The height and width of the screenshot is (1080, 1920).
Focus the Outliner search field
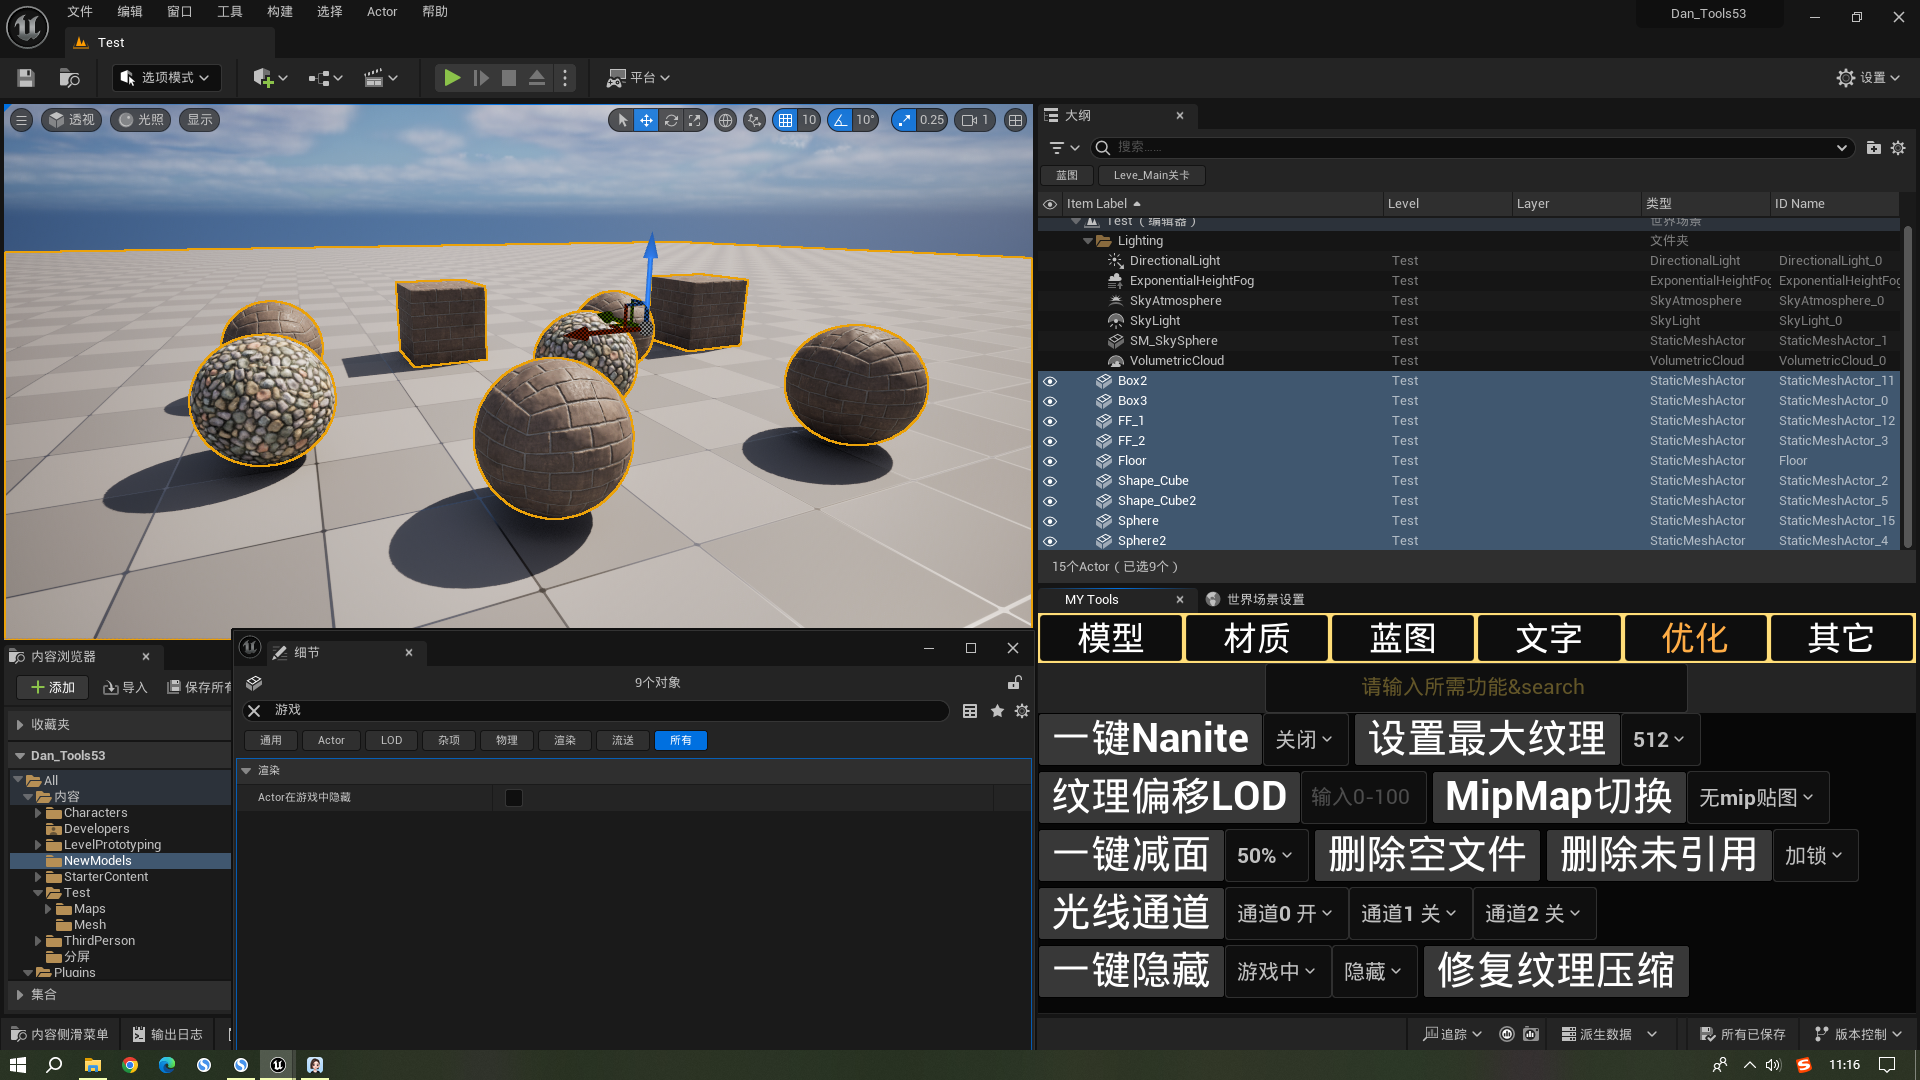[1470, 148]
